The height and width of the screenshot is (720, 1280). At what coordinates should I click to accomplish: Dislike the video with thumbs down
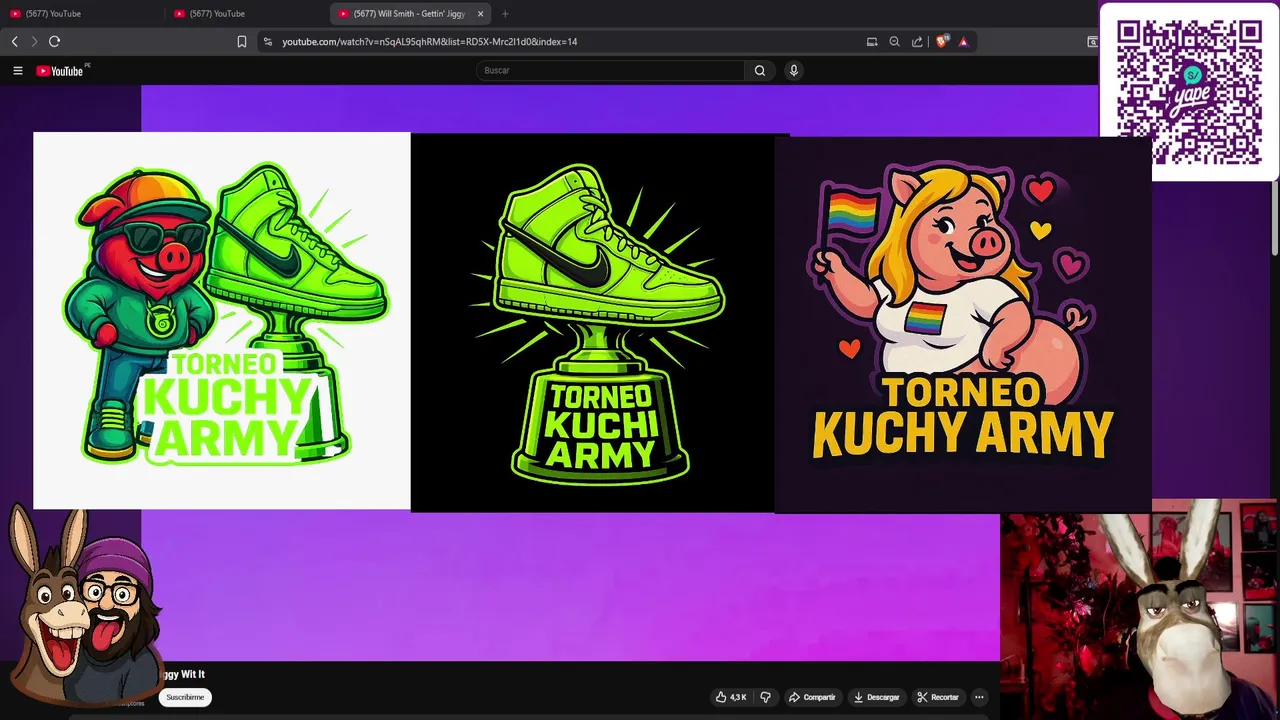tap(766, 697)
